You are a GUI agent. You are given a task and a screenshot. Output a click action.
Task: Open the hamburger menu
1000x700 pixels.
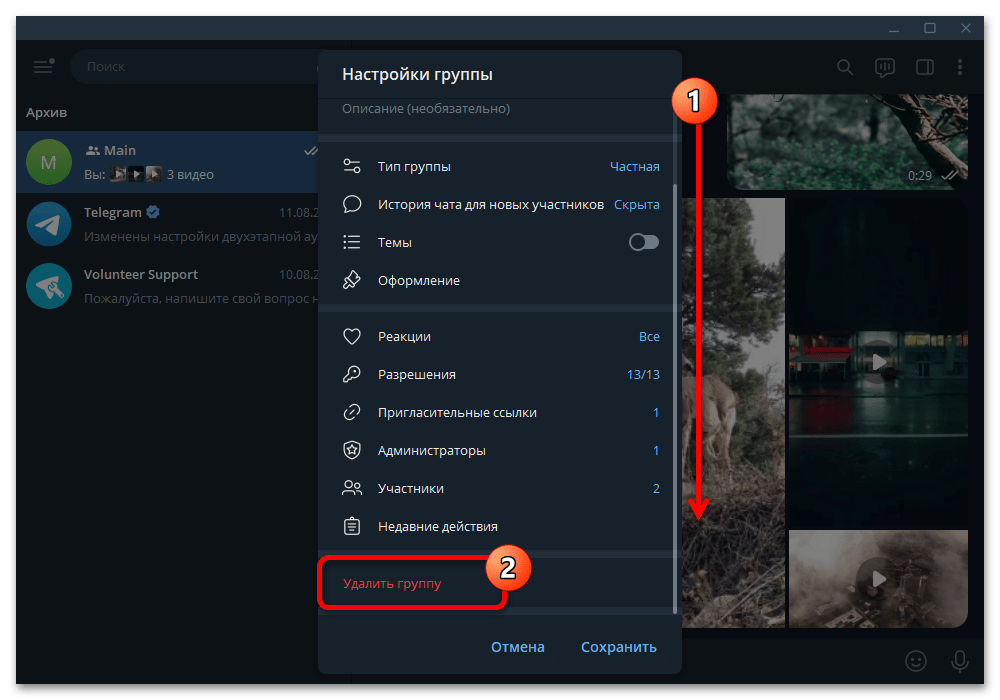(x=43, y=66)
